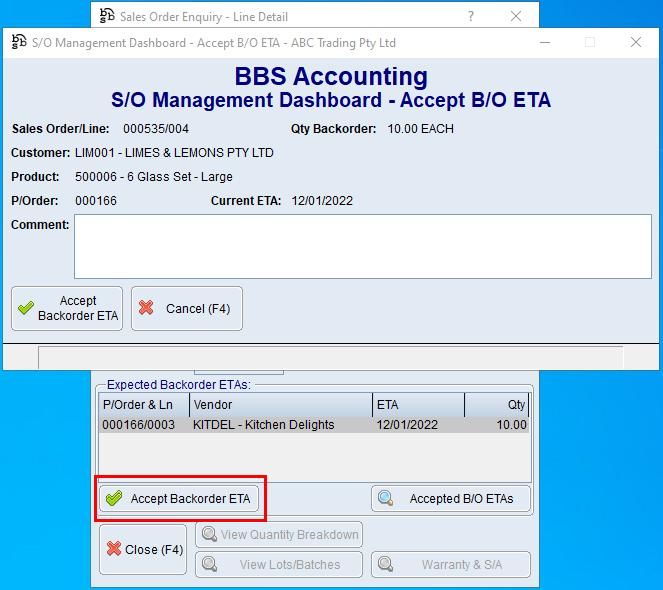Viewport: 663px width, 590px height.
Task: Click the ETA column header in the table
Action: click(x=418, y=405)
